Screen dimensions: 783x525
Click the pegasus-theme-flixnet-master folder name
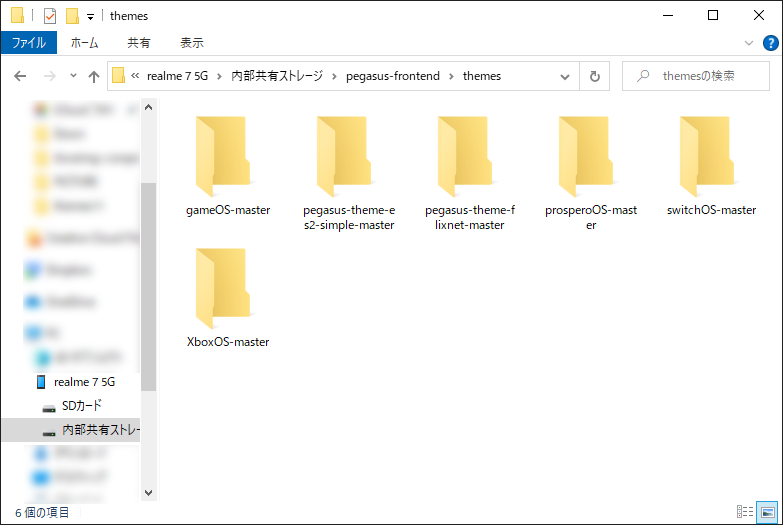click(x=470, y=218)
